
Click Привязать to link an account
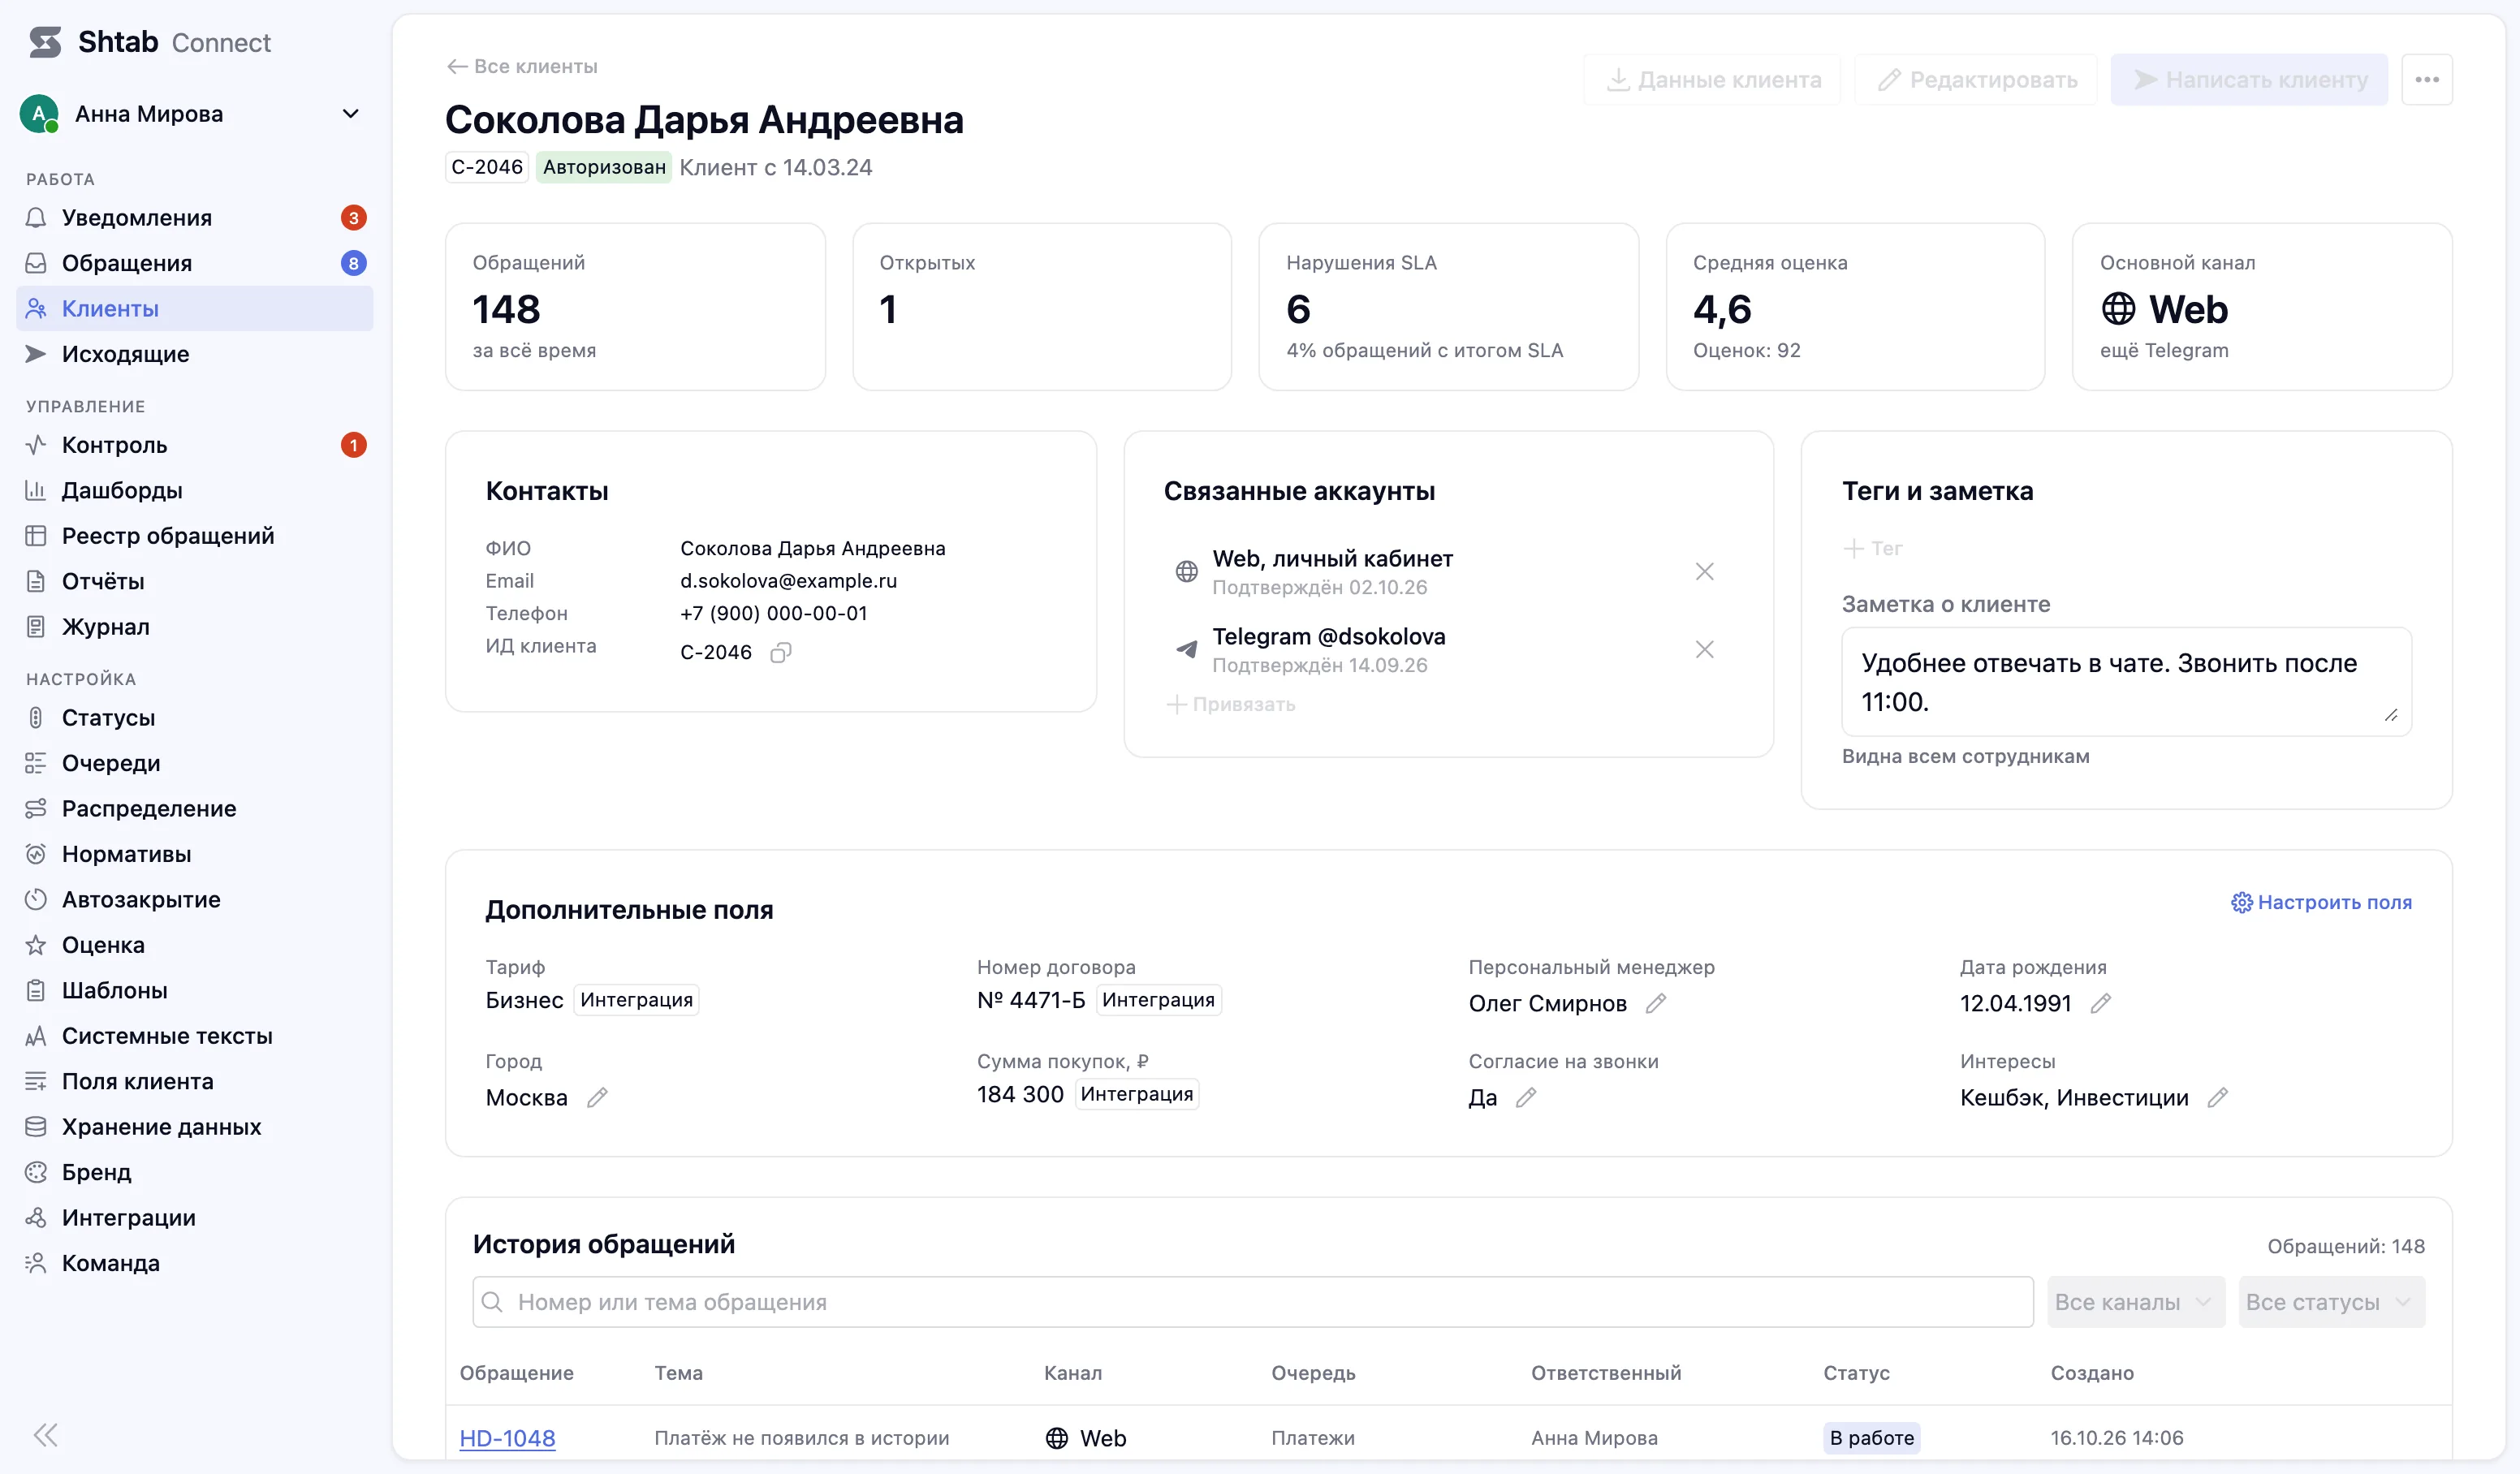(1230, 704)
